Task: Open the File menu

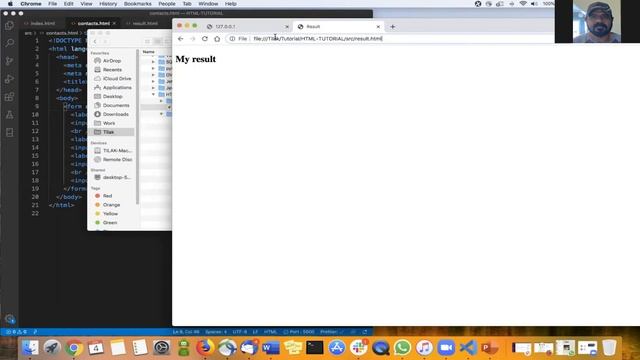Action: pyautogui.click(x=53, y=4)
